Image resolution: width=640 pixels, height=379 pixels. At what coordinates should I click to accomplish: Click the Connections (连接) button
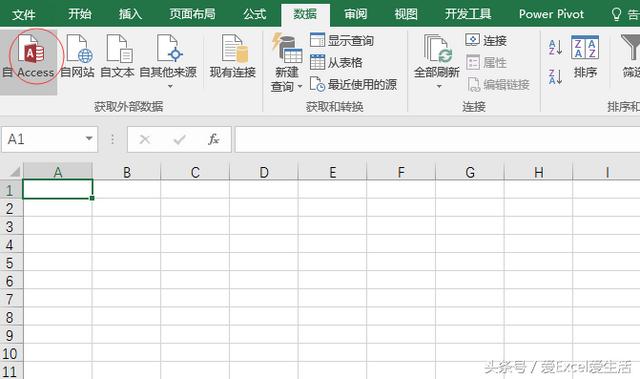click(486, 40)
